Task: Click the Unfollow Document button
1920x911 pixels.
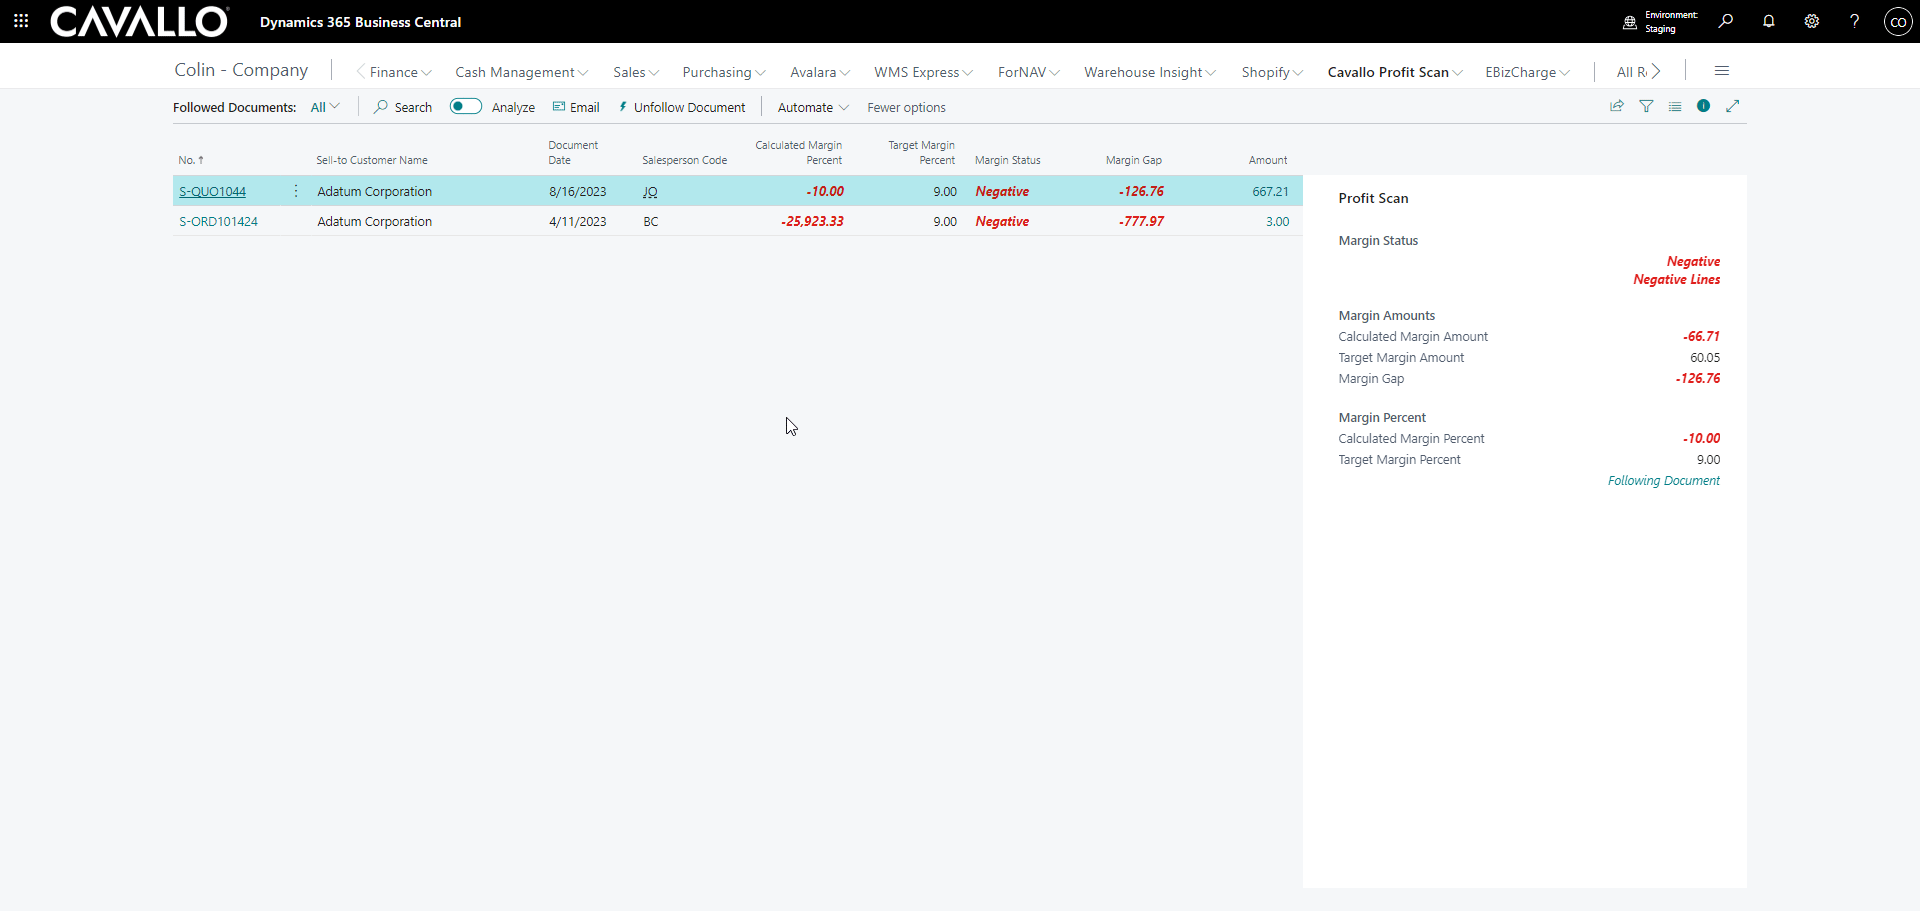Action: pyautogui.click(x=681, y=108)
